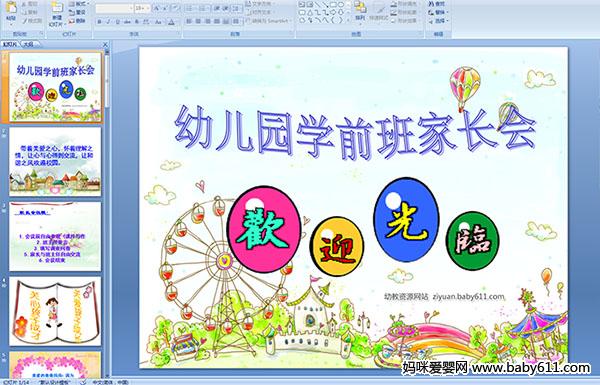Click the Convert to SmartArt button
This screenshot has width=600, height=385.
click(x=269, y=21)
